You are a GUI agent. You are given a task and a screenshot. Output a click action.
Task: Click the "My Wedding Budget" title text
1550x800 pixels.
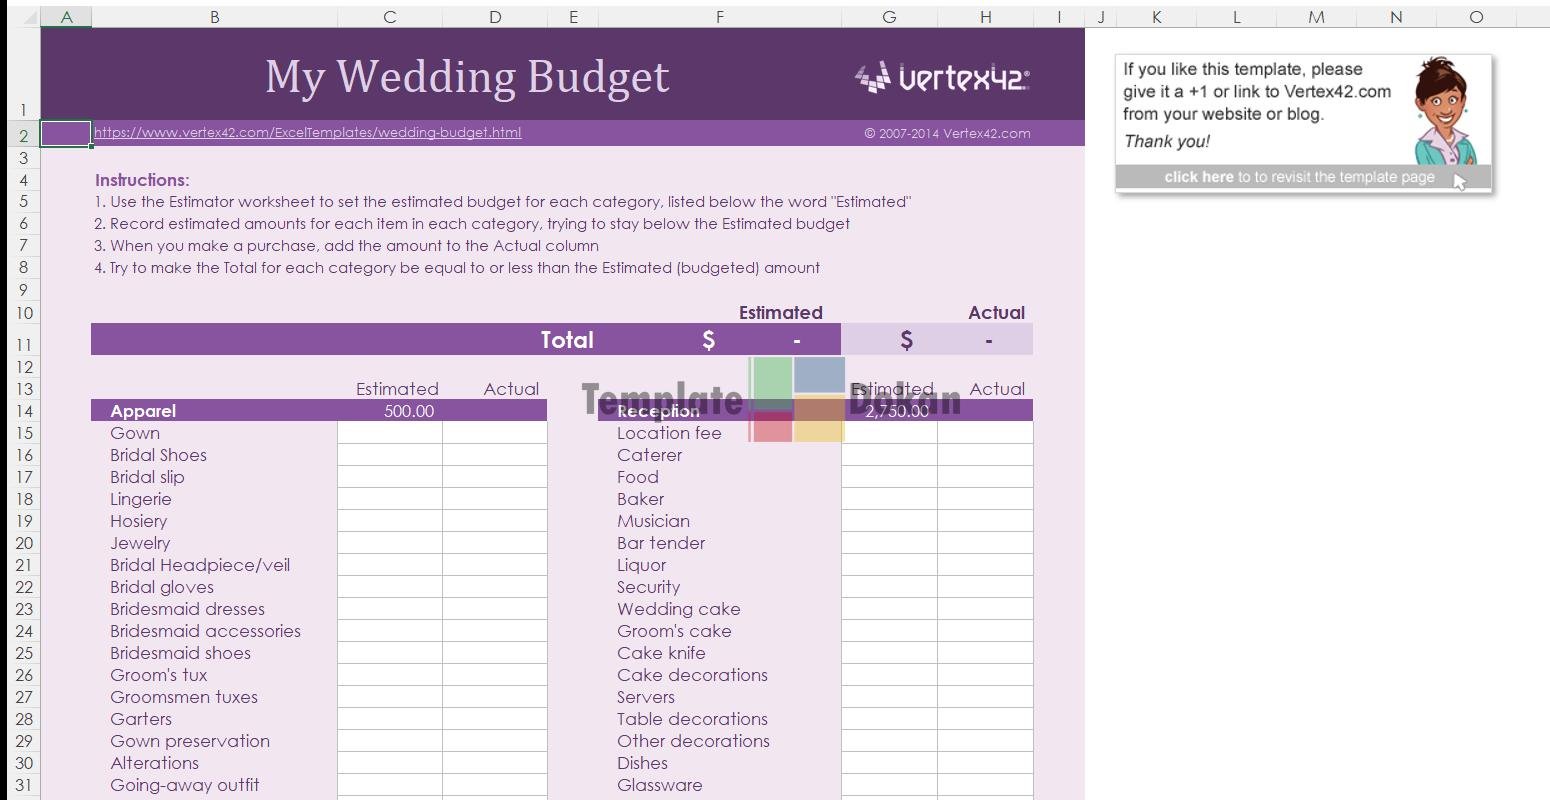tap(466, 77)
